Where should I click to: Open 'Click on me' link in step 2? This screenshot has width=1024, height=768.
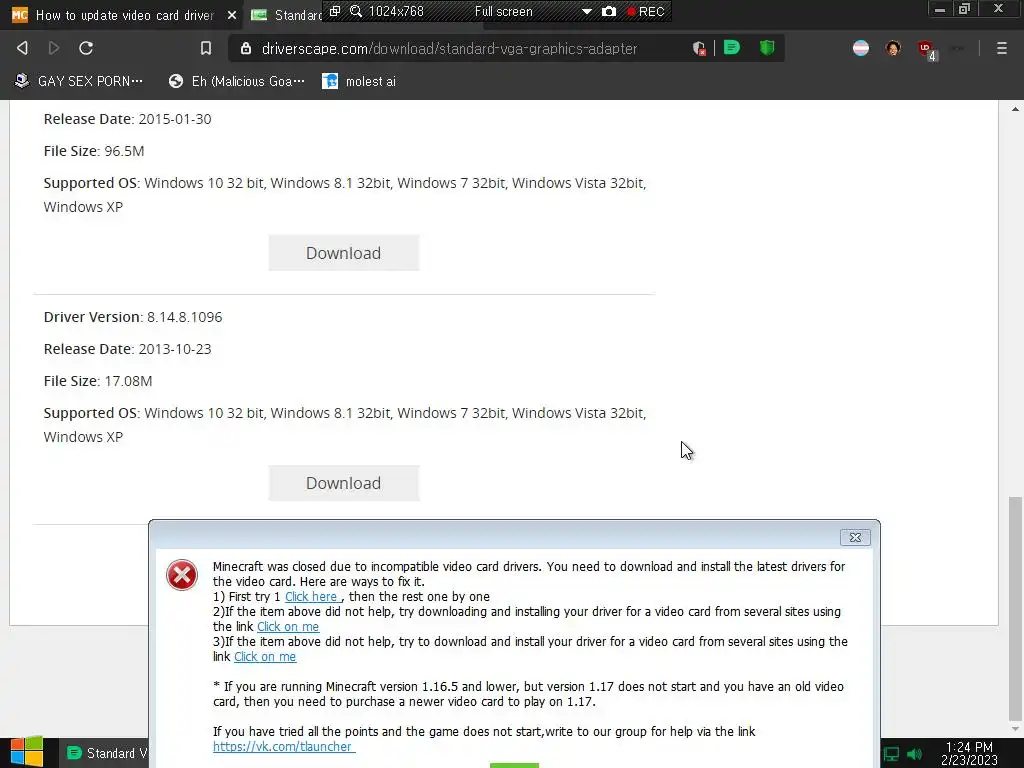tap(288, 626)
